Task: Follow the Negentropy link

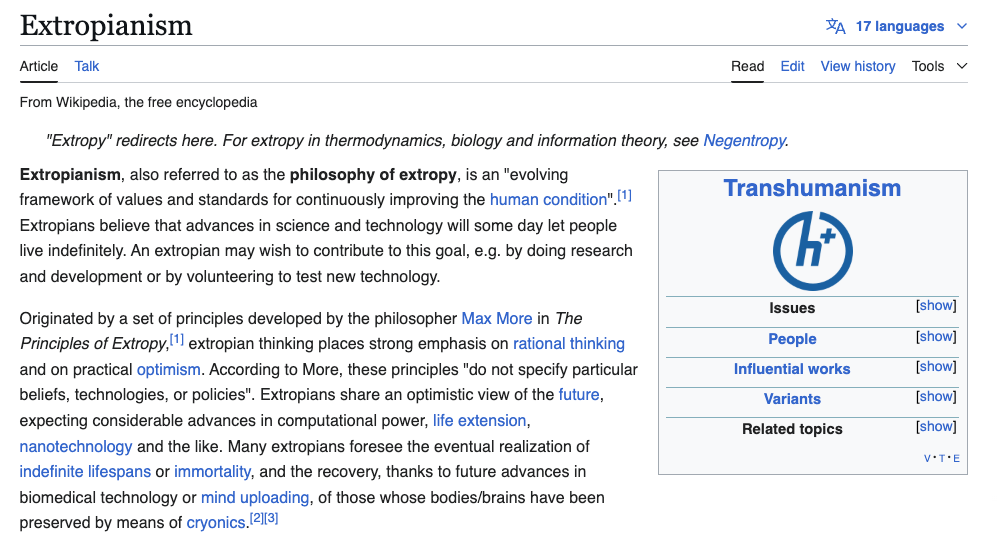Action: pos(744,140)
